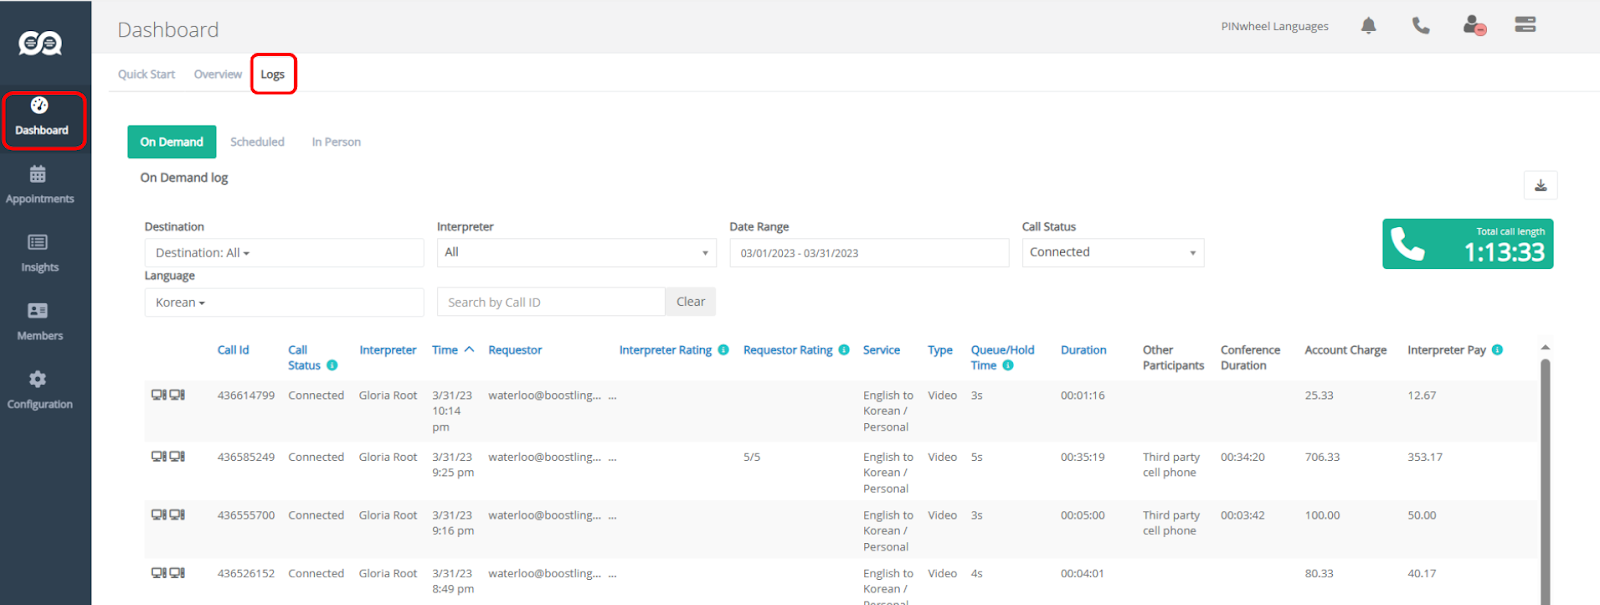Clear the Call ID search
Viewport: 1600px width, 605px height.
pos(691,302)
